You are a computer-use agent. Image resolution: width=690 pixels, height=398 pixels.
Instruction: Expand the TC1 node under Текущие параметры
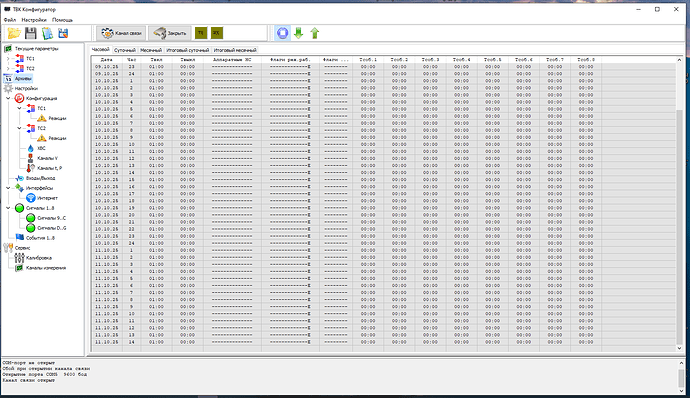coord(8,59)
